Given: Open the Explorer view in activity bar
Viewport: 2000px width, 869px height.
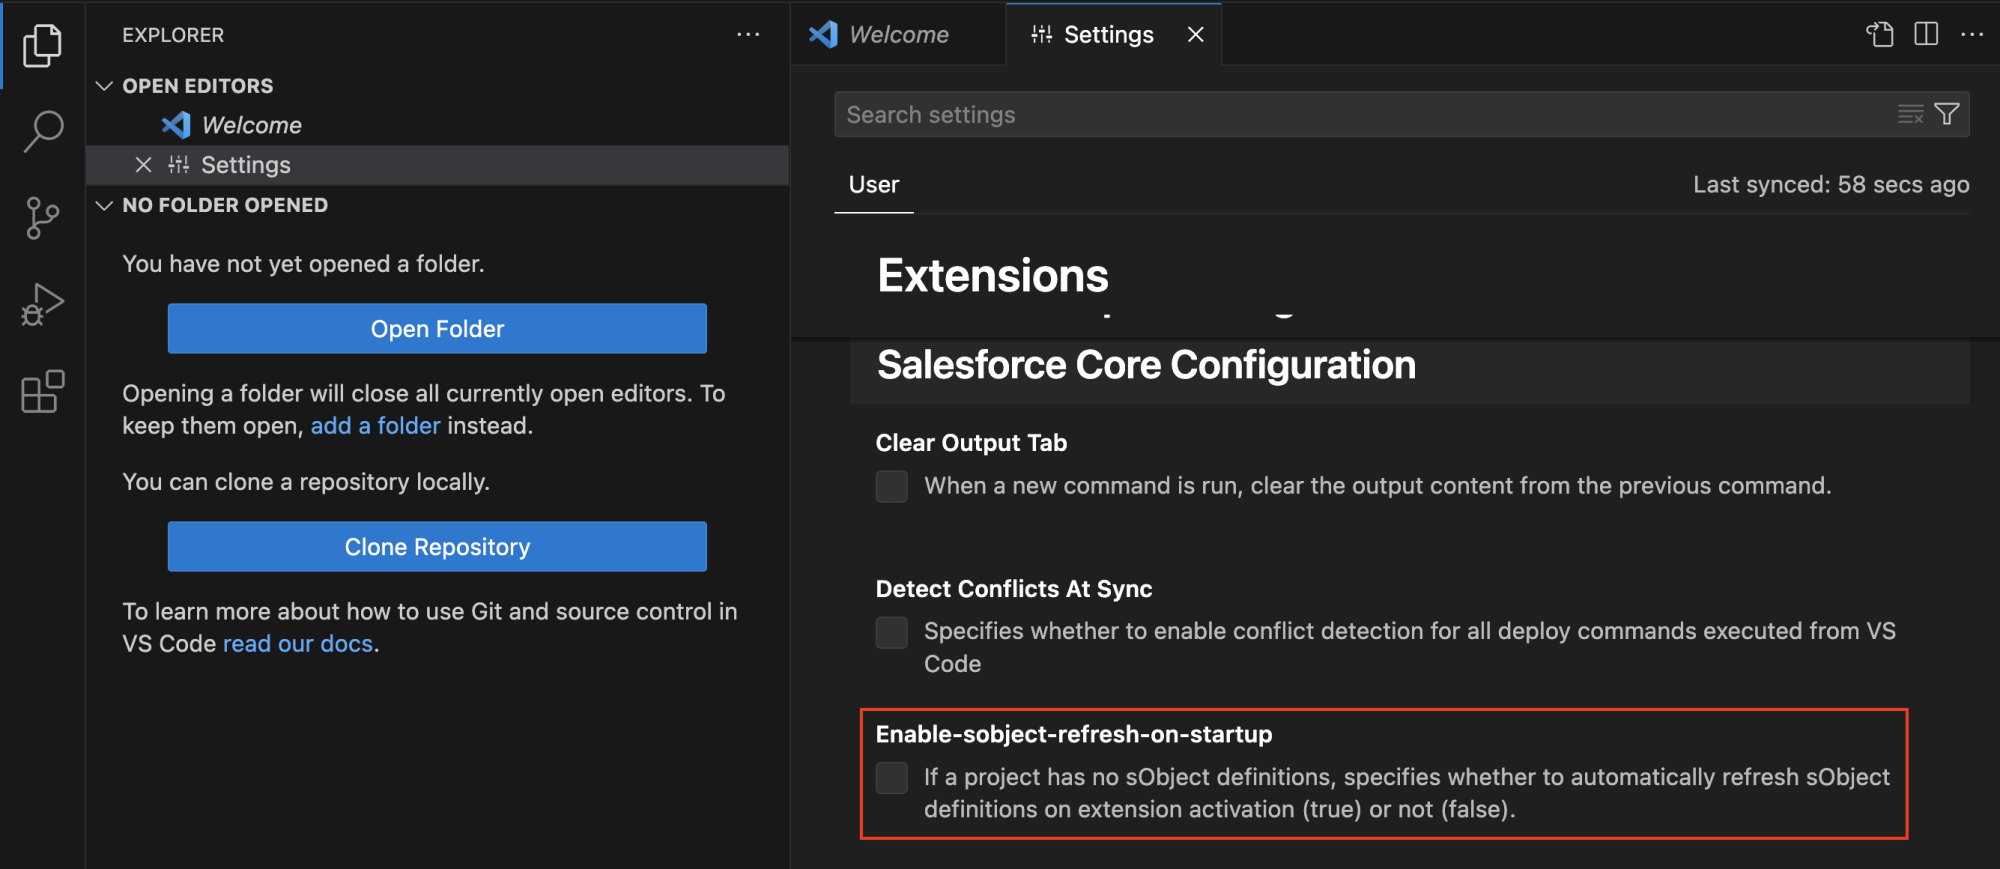Looking at the screenshot, I should 42,45.
